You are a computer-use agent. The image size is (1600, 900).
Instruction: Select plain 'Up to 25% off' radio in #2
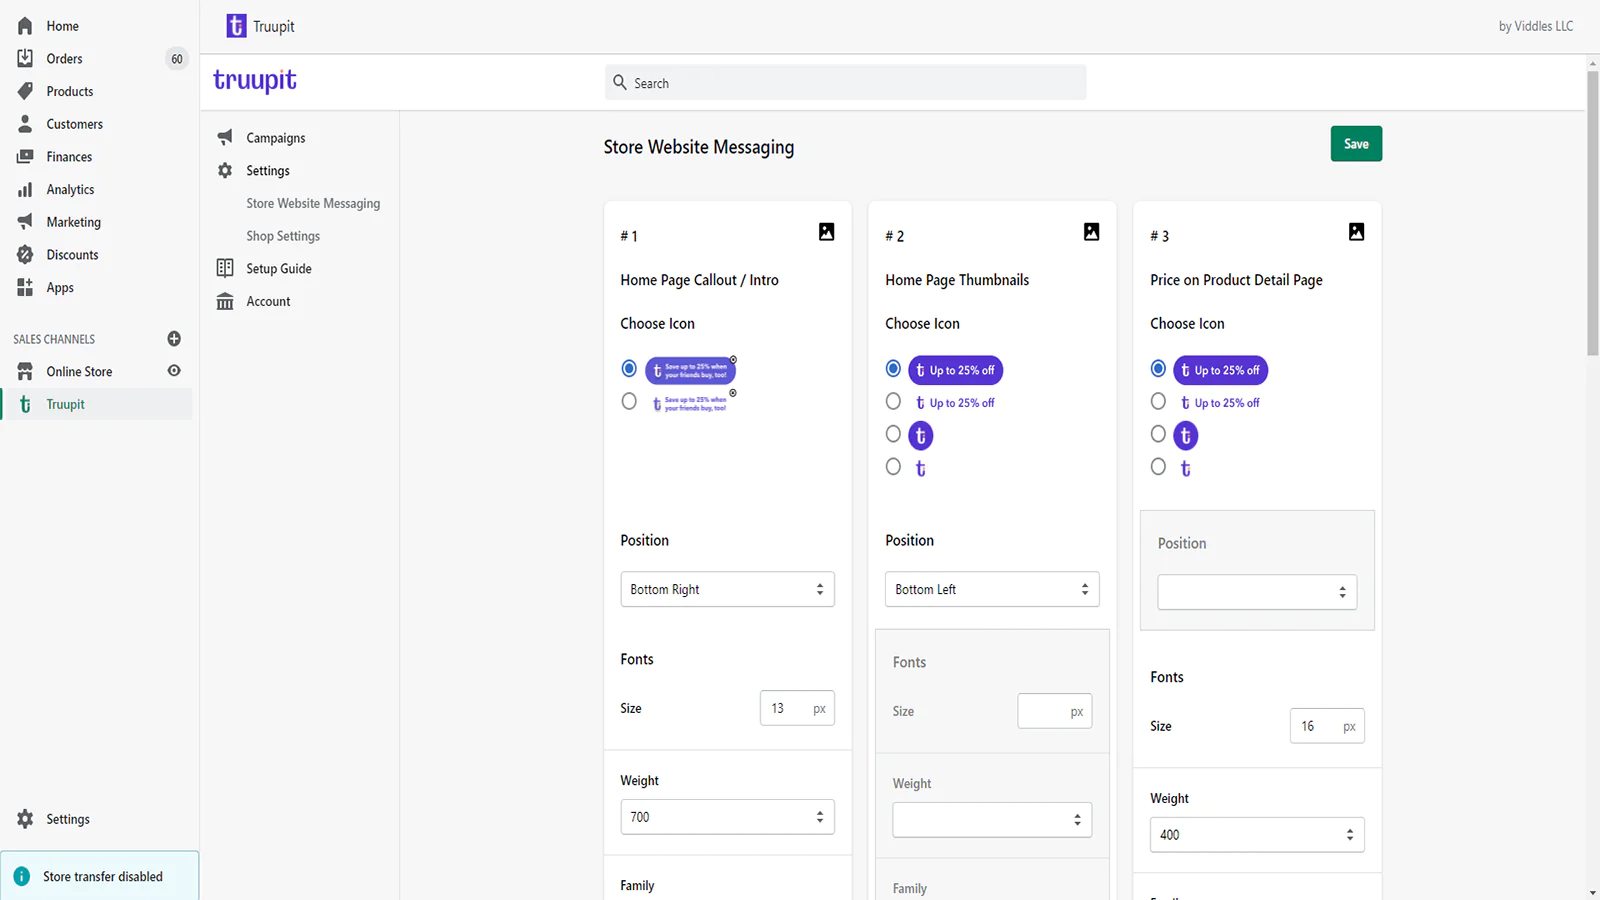(894, 401)
